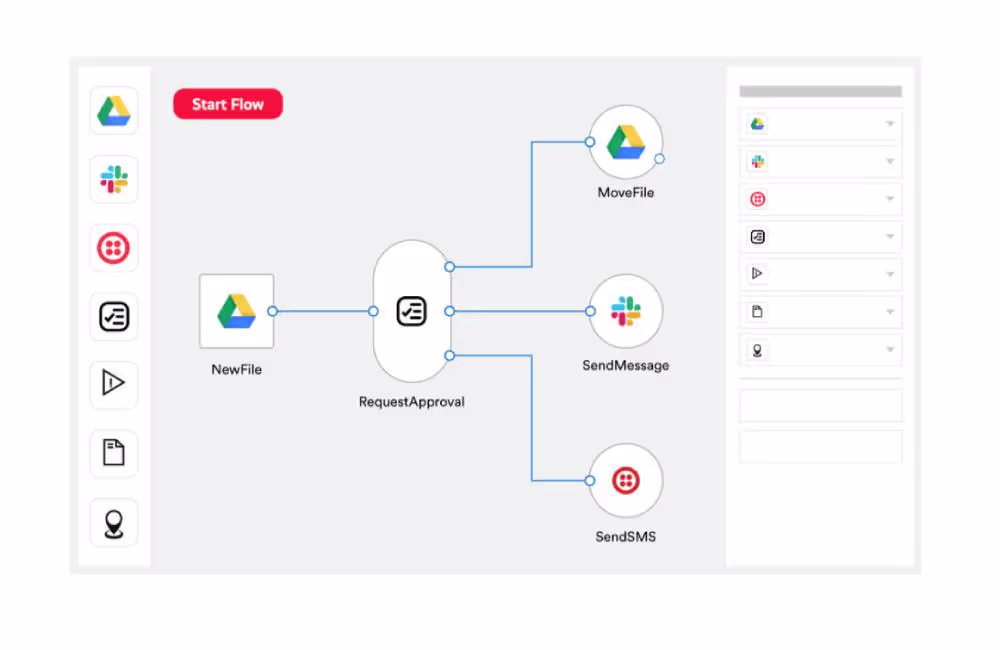Click RequestApproval's top output port
This screenshot has width=1000, height=650.
coord(450,267)
